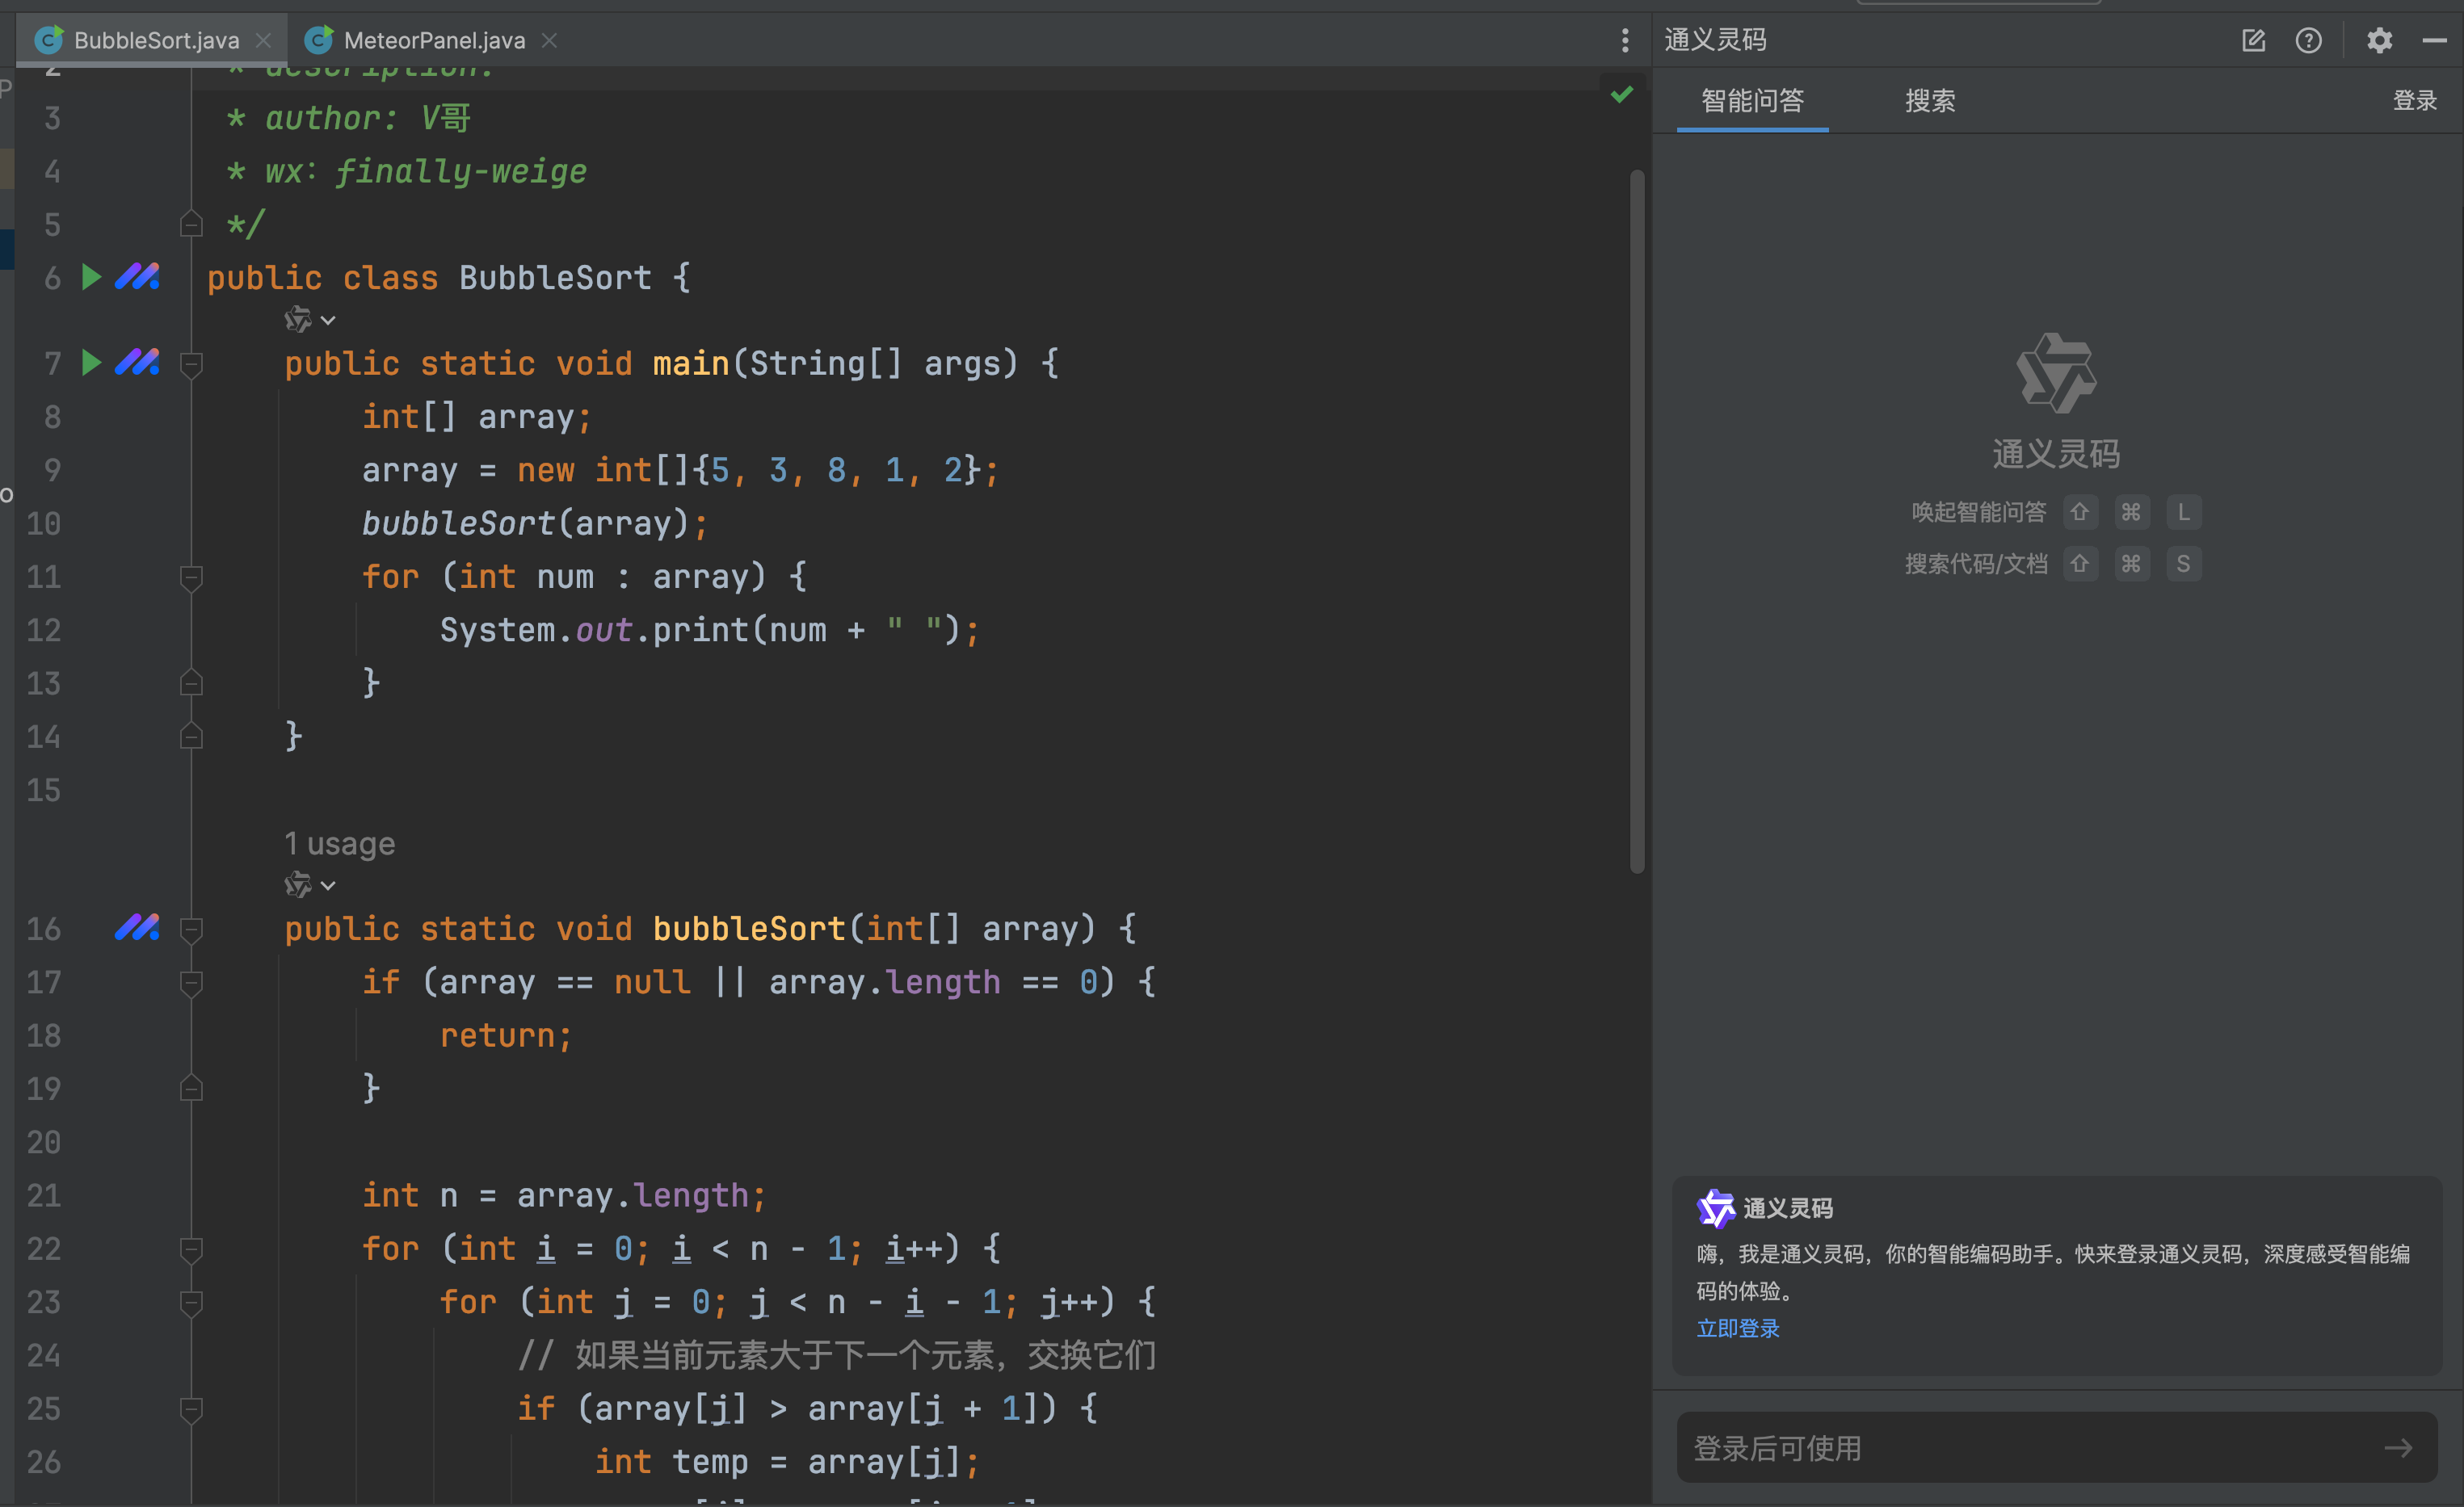Open new chat edit icon in 通义灵码 panel
Image resolution: width=2464 pixels, height=1507 pixels.
tap(2253, 40)
